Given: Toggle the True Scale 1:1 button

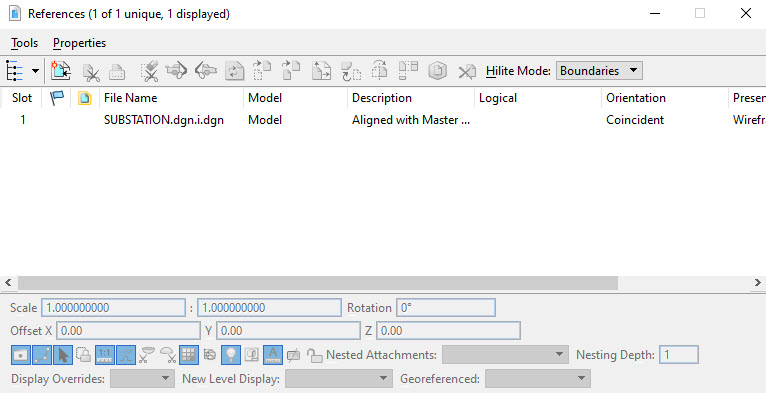Looking at the screenshot, I should tap(105, 355).
